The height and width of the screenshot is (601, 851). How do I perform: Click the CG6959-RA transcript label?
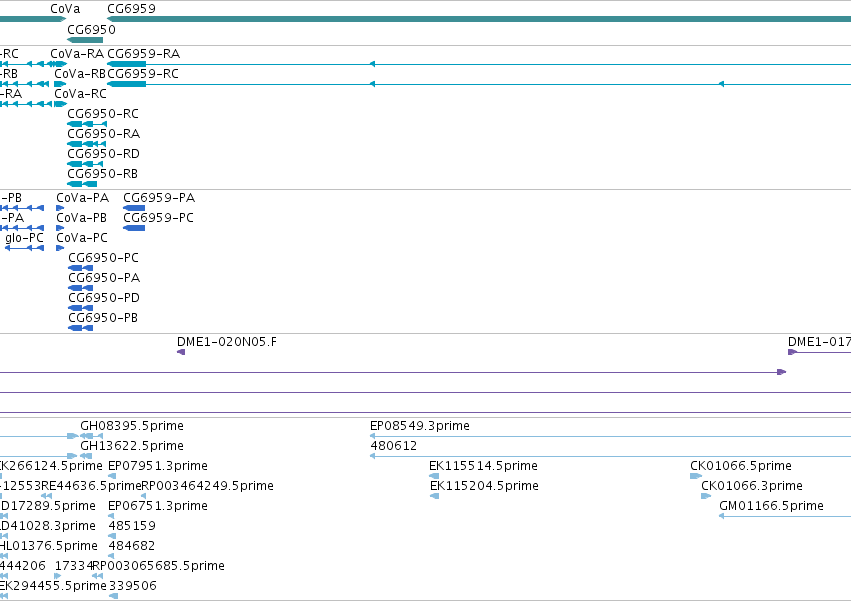coord(144,54)
